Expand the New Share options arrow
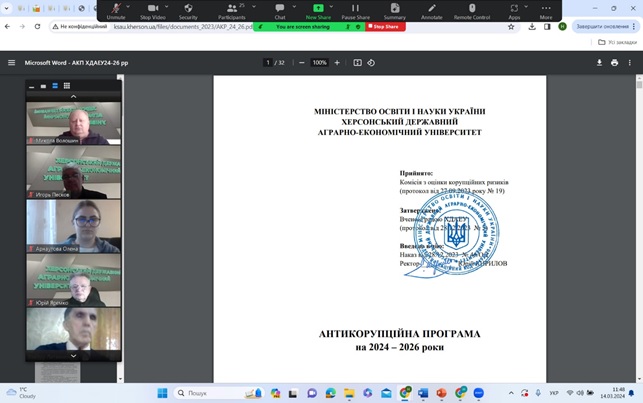 tap(331, 7)
